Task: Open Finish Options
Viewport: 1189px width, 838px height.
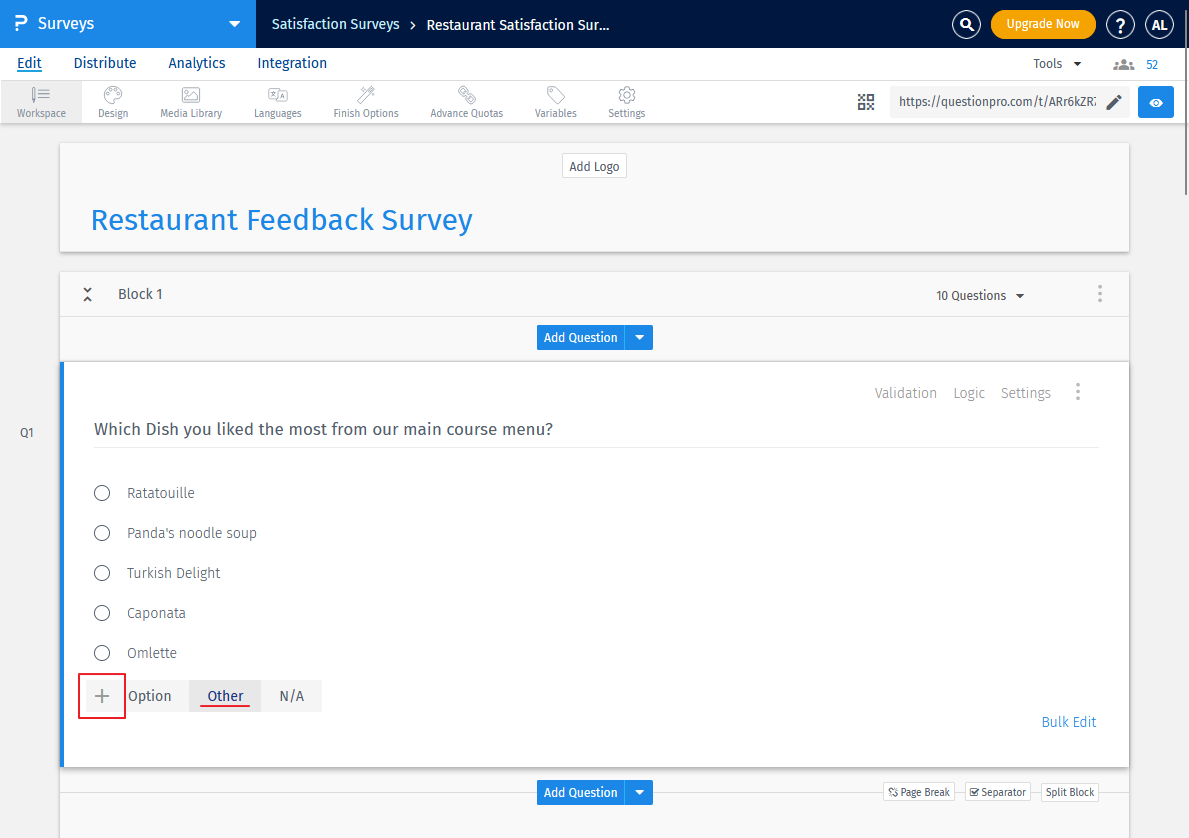Action: (365, 101)
